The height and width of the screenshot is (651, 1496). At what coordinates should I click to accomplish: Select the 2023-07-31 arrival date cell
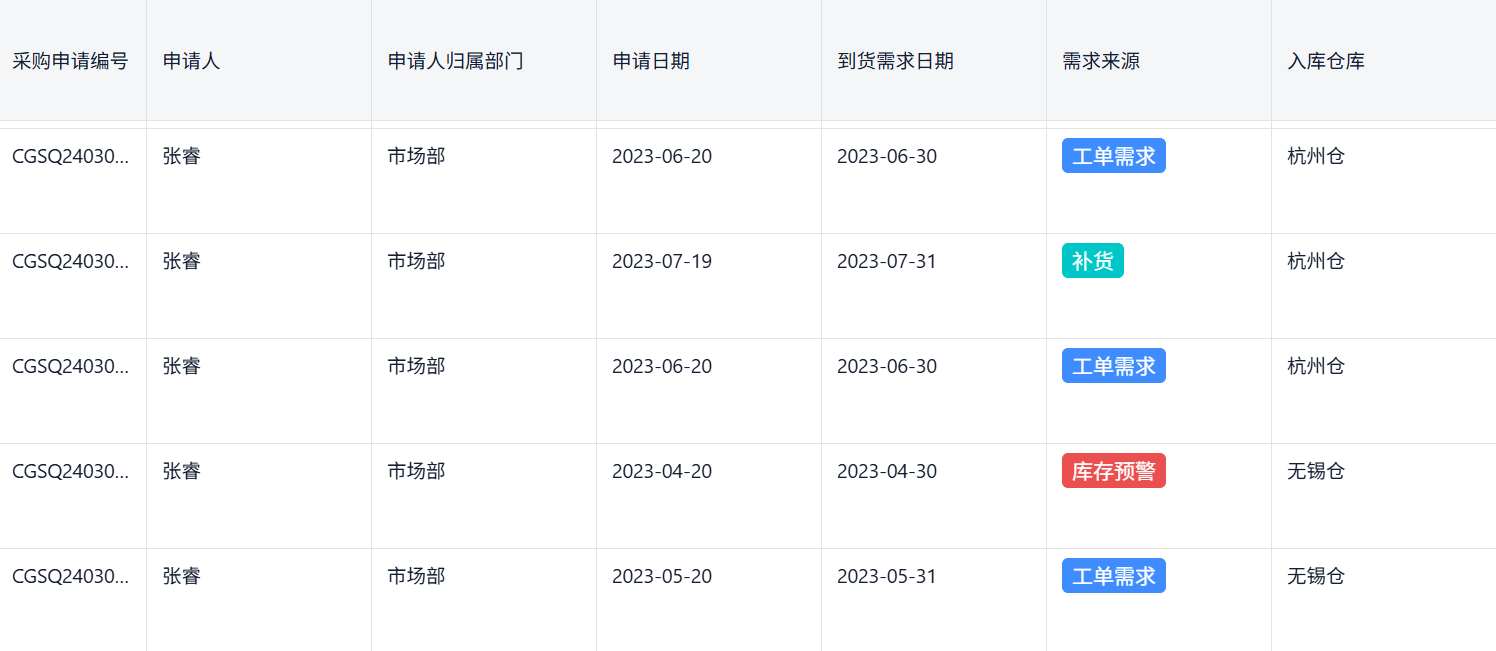(x=887, y=261)
